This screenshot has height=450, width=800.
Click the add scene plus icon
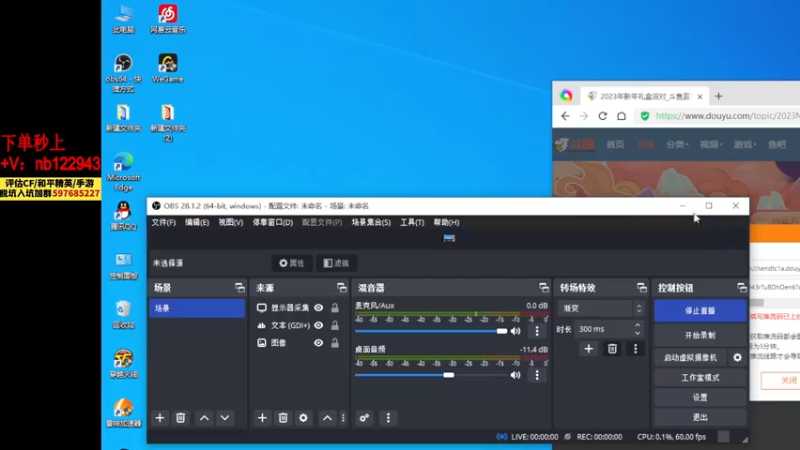point(160,418)
